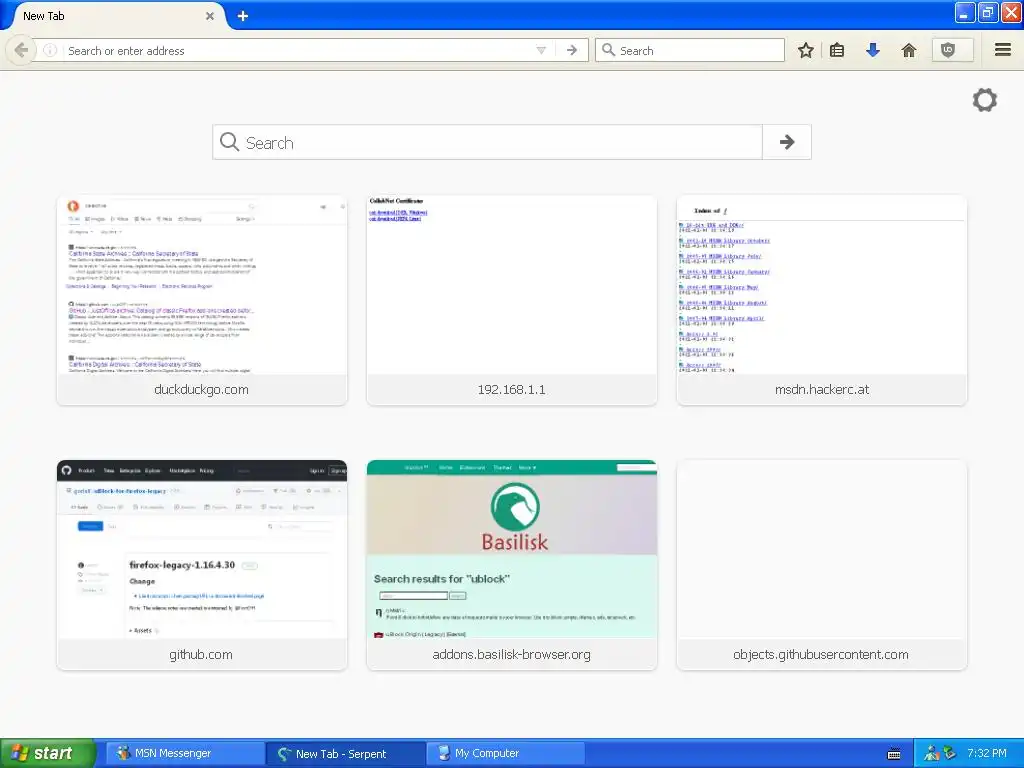Show address bar history dropdown
1024x768 pixels.
541,50
